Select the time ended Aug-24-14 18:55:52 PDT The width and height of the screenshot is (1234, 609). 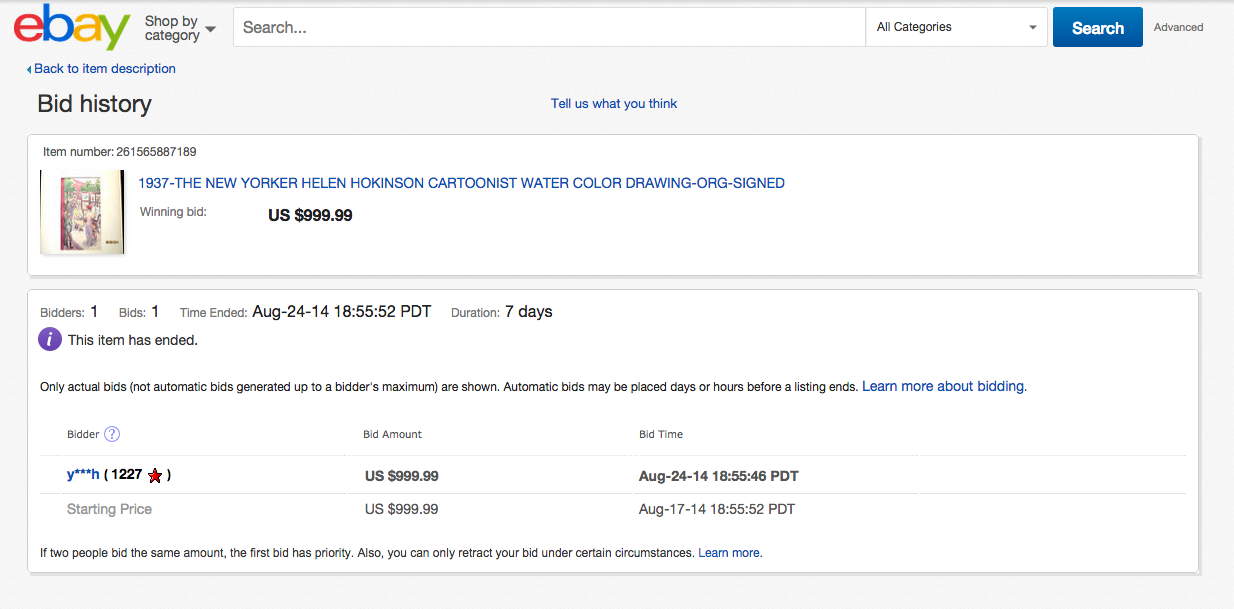342,312
